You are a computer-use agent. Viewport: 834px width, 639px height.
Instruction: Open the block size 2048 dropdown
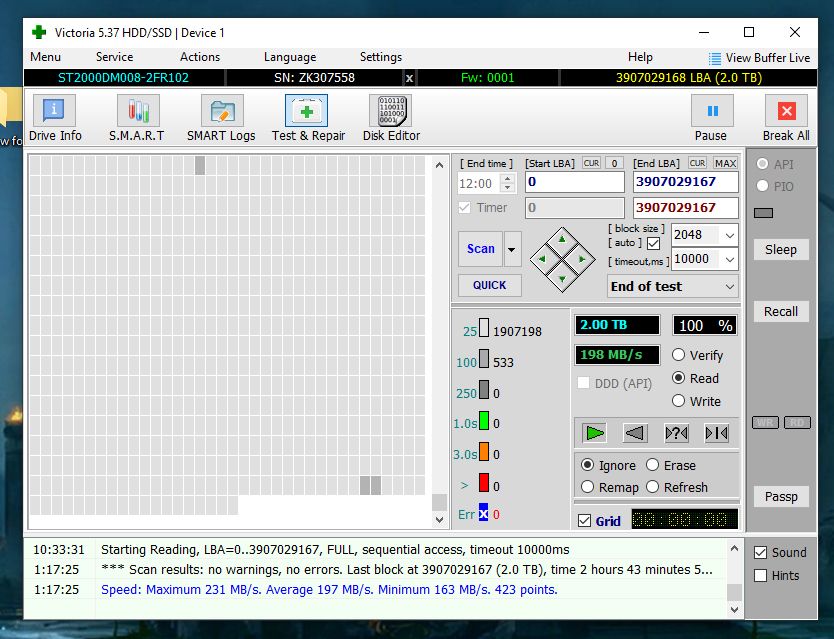click(x=730, y=235)
